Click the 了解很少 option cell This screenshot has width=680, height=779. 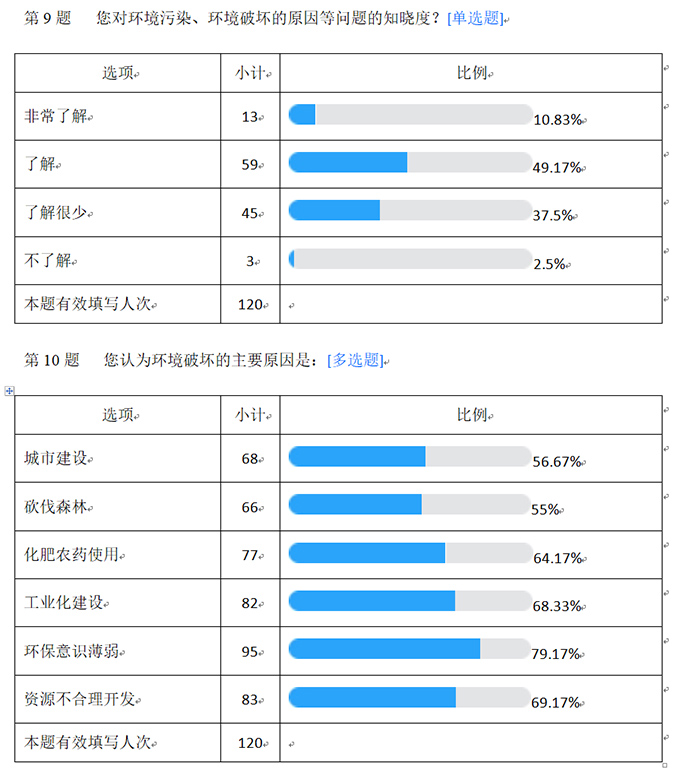click(118, 213)
